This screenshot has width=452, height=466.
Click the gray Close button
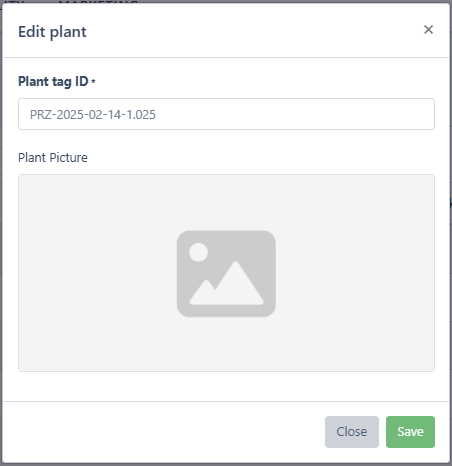coord(352,432)
